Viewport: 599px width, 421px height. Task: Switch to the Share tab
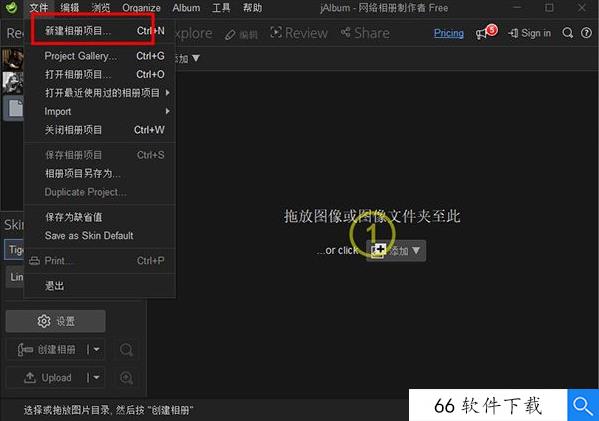point(365,33)
